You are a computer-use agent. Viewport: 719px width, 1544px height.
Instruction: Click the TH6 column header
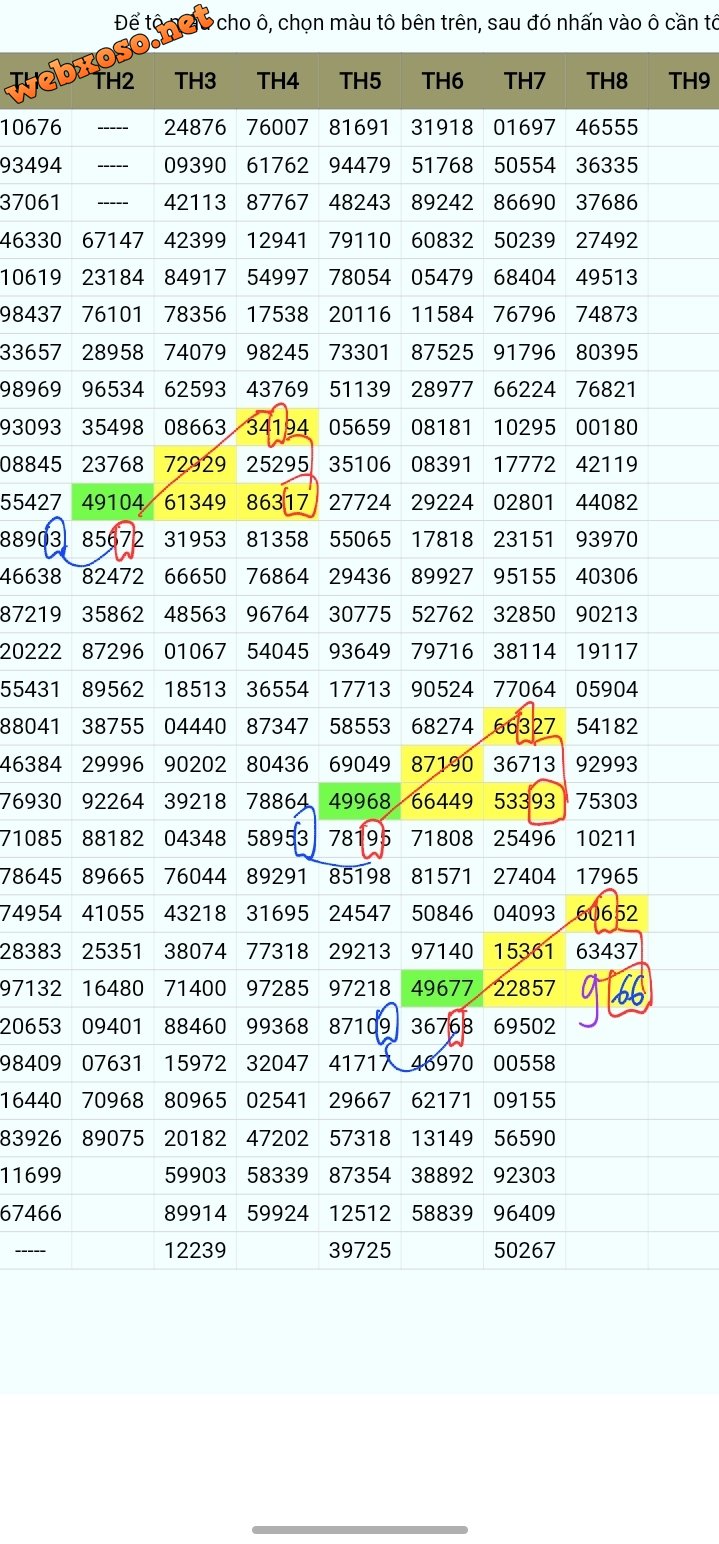click(442, 81)
